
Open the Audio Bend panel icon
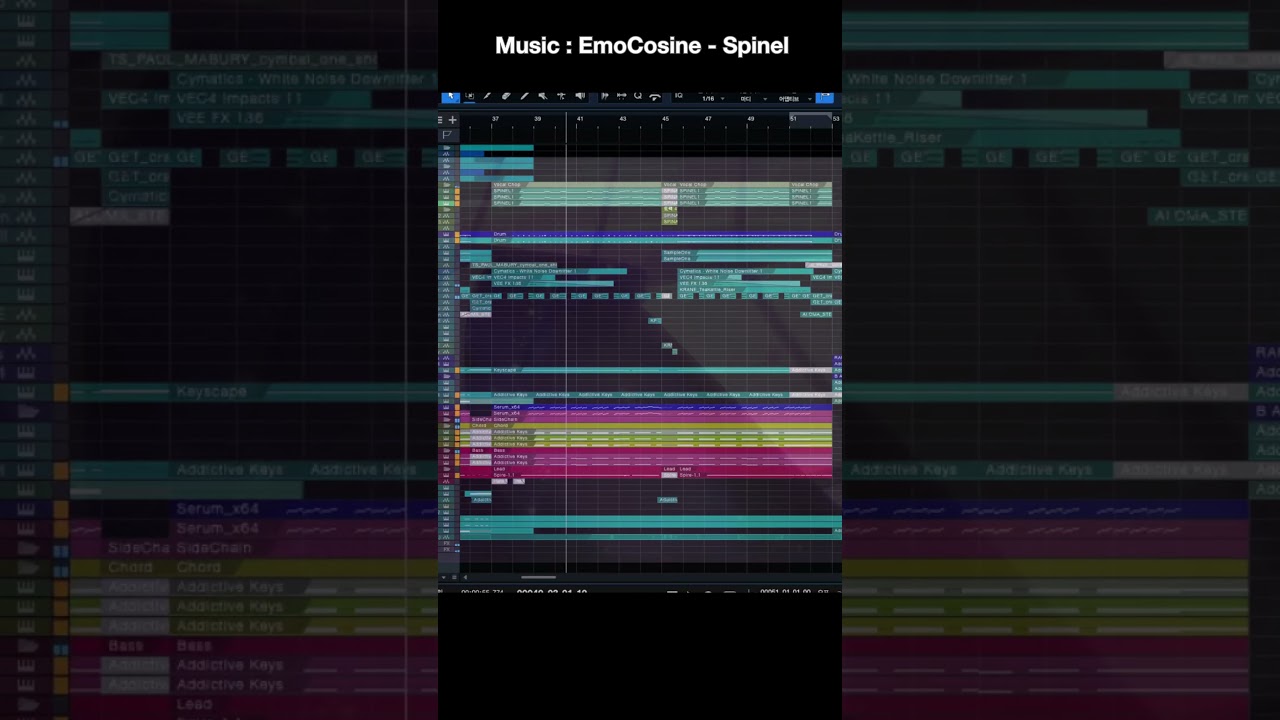(605, 97)
